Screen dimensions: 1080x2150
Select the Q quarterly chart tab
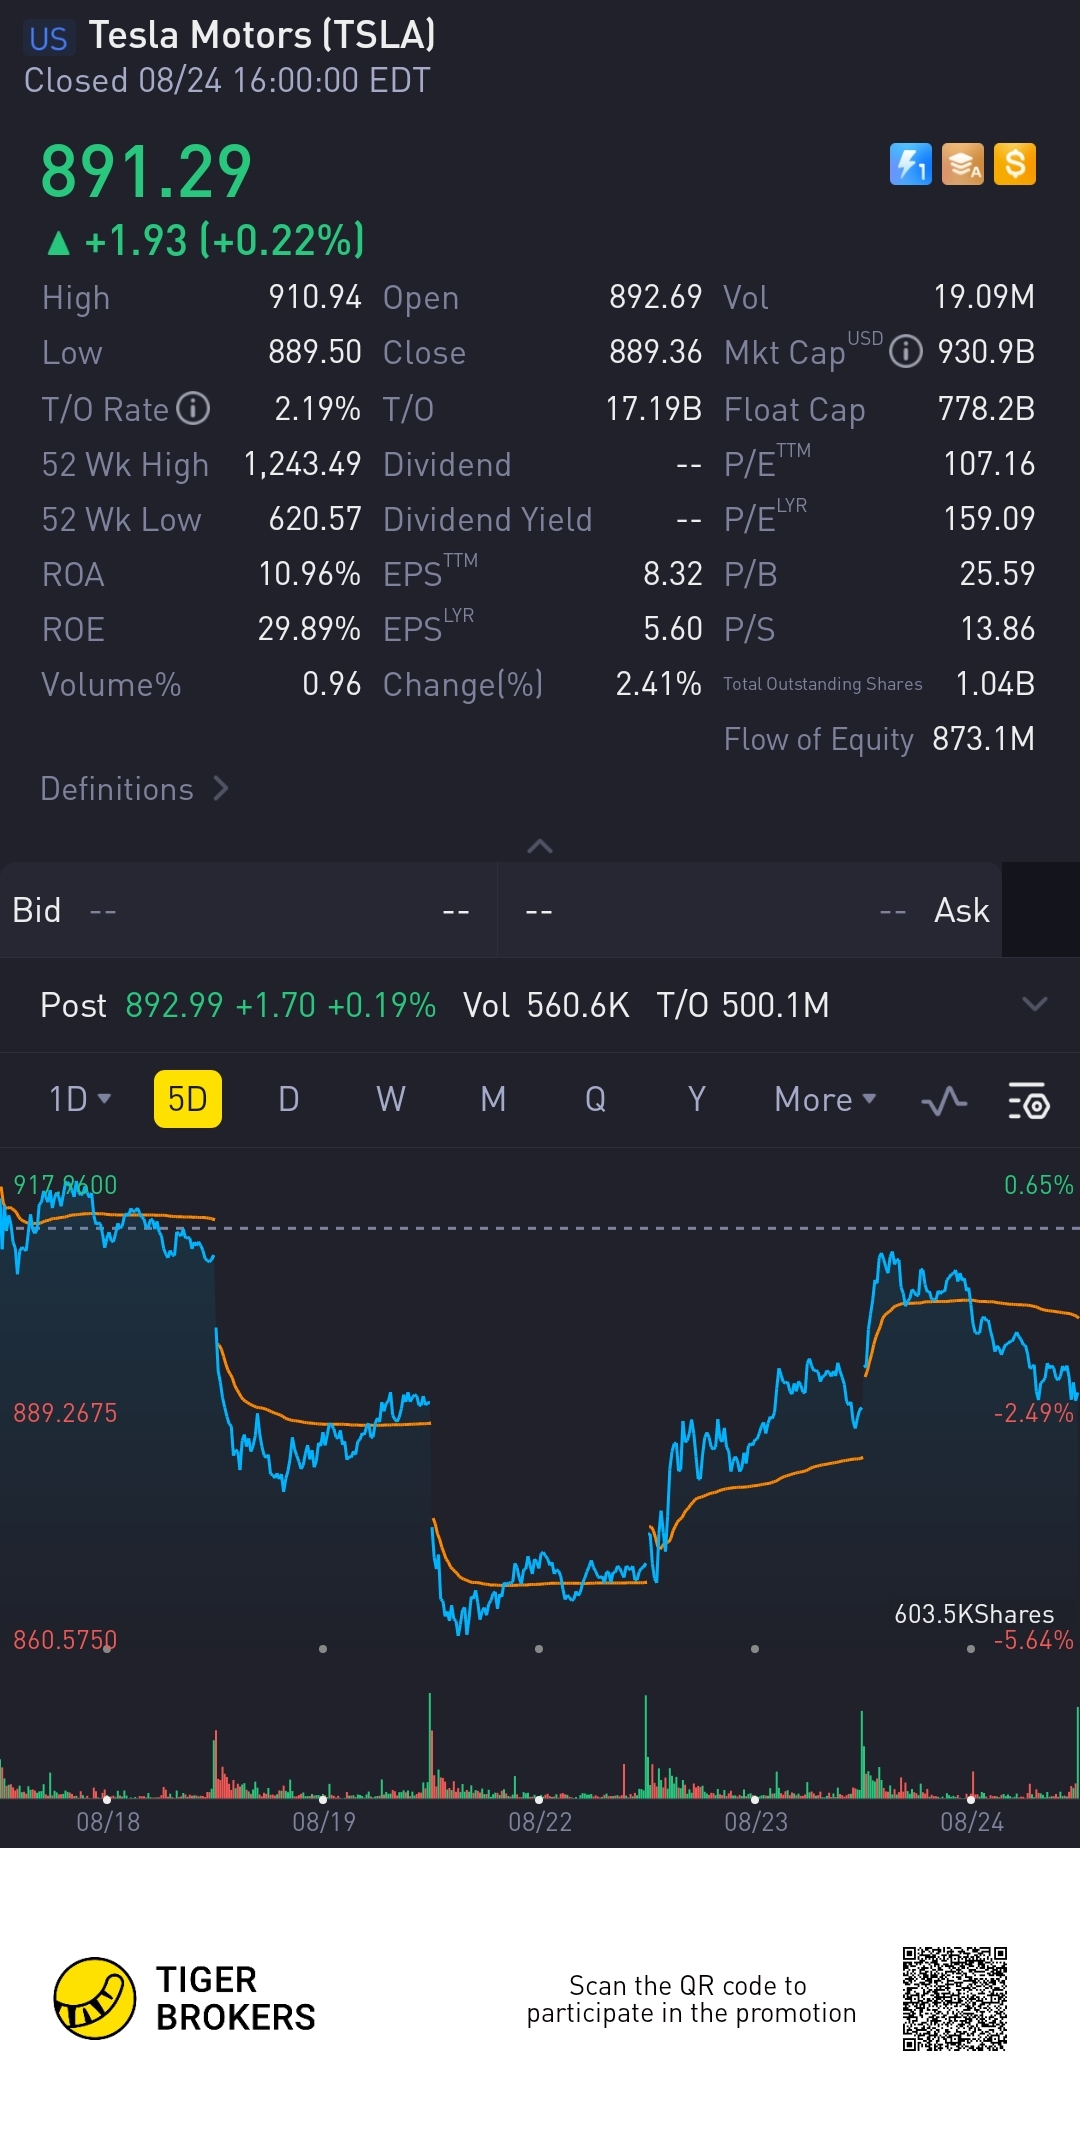coord(595,1100)
